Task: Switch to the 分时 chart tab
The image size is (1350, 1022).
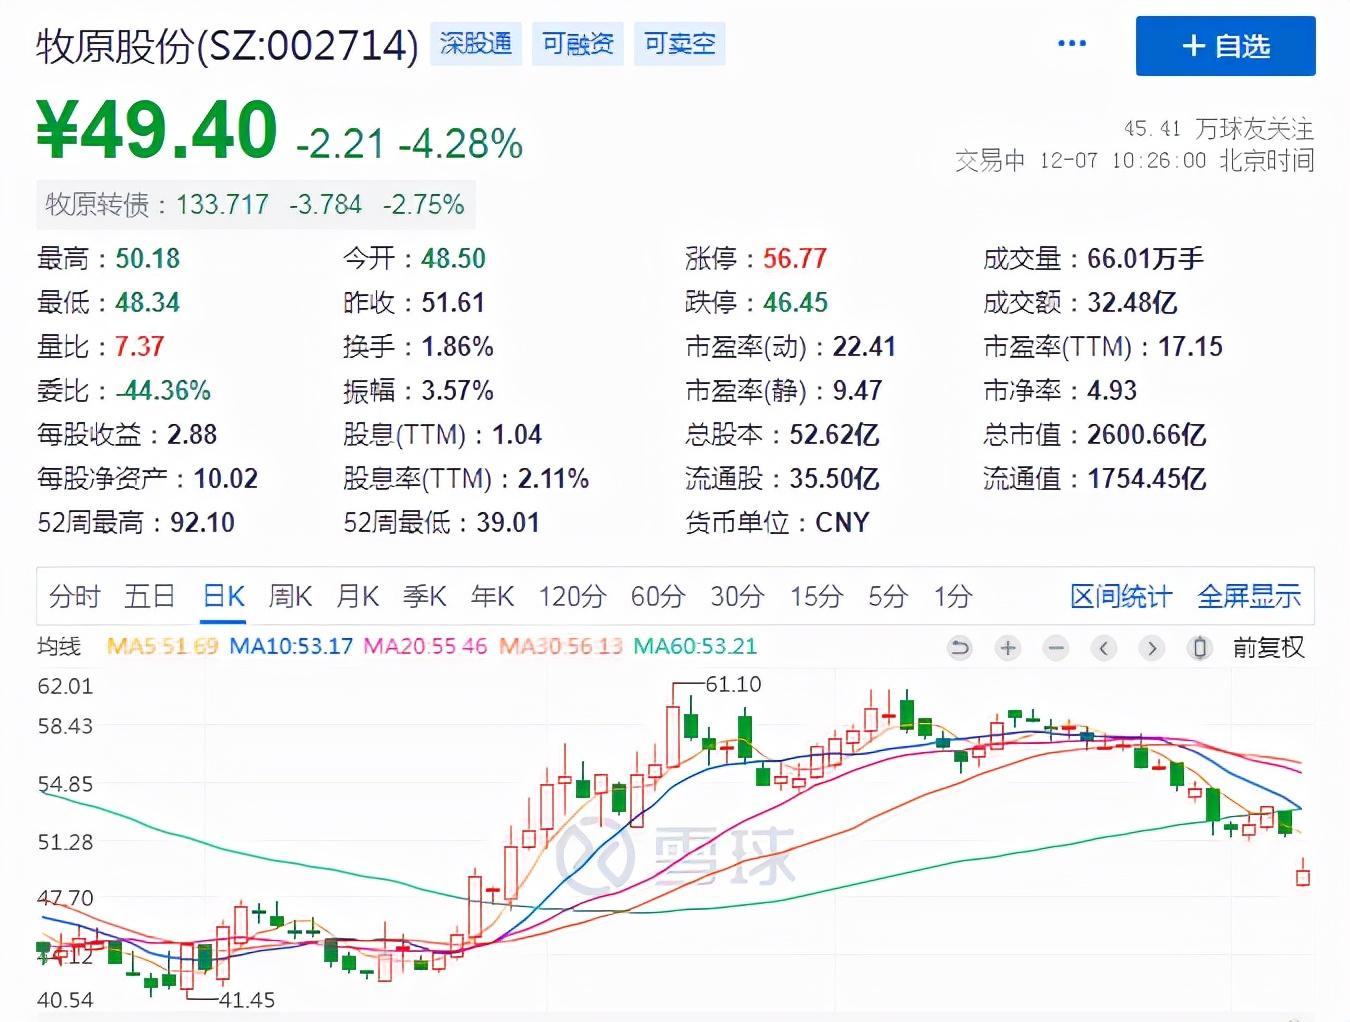Action: [75, 597]
